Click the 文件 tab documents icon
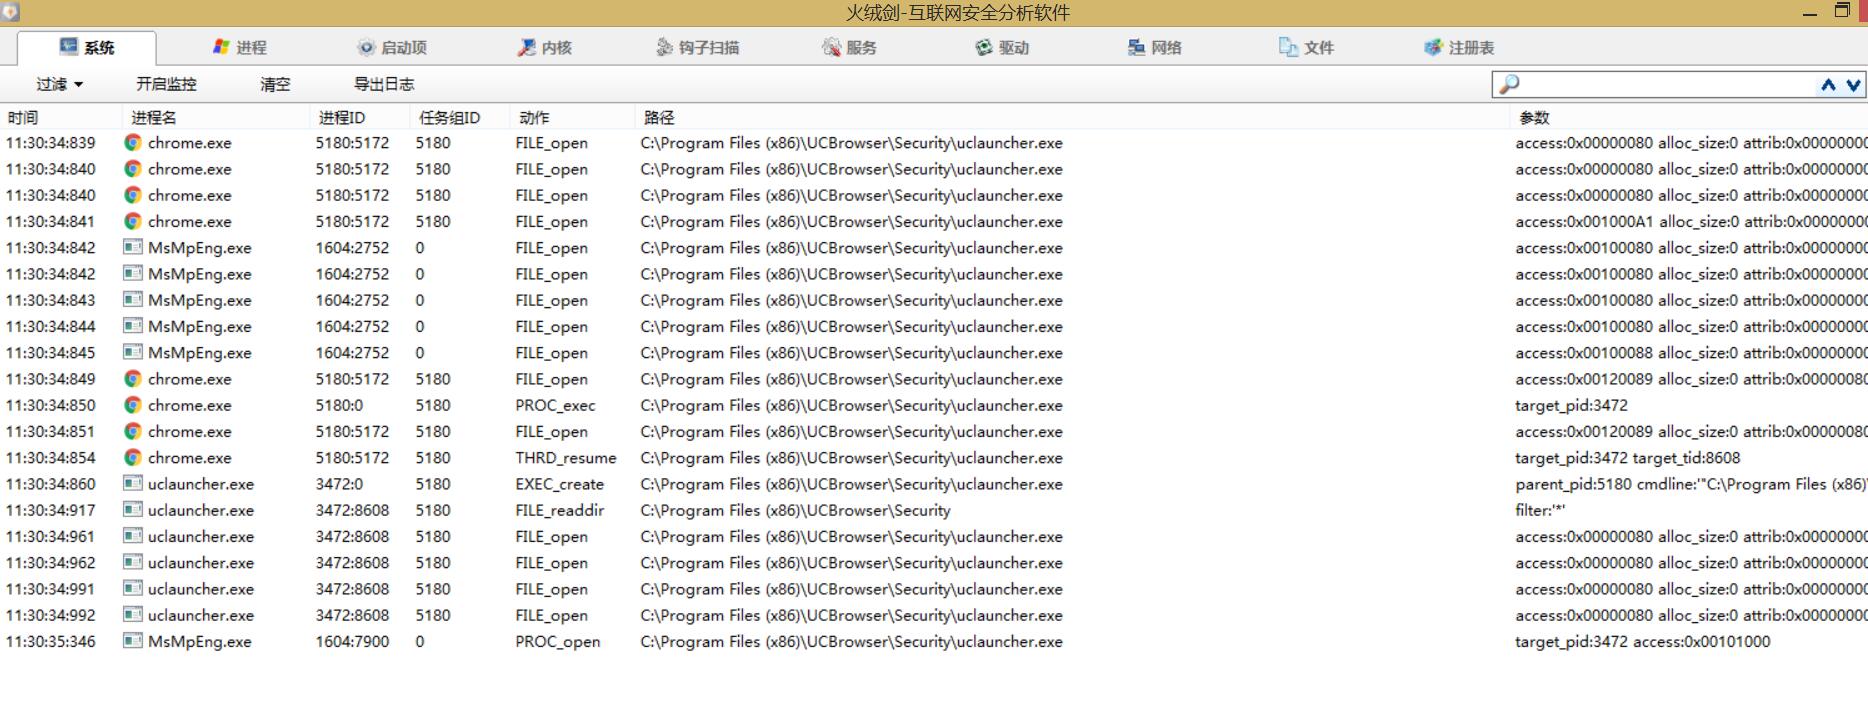Image resolution: width=1868 pixels, height=703 pixels. 1288,47
